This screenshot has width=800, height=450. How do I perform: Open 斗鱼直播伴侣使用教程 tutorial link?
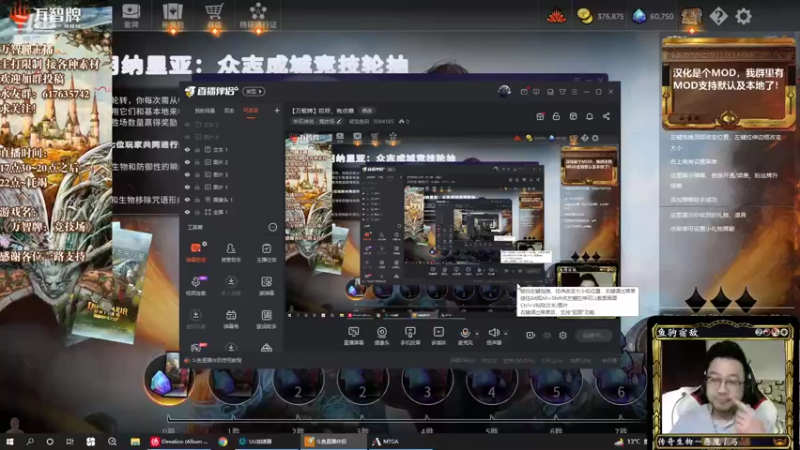[x=214, y=360]
